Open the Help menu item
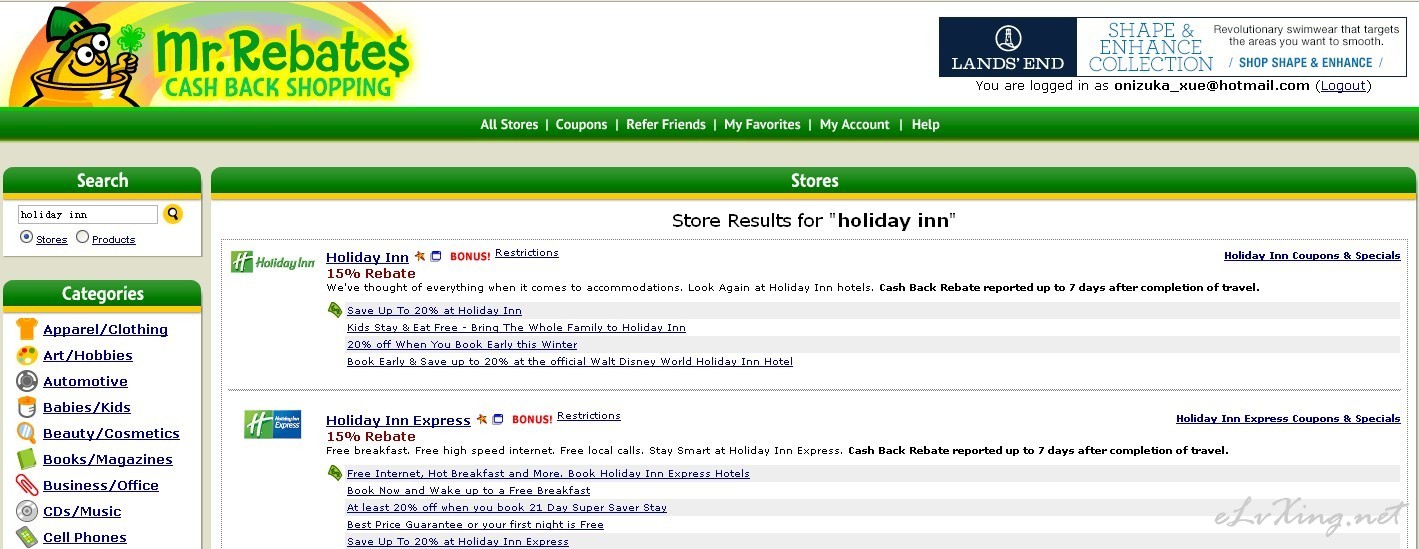The image size is (1419, 549). [925, 125]
